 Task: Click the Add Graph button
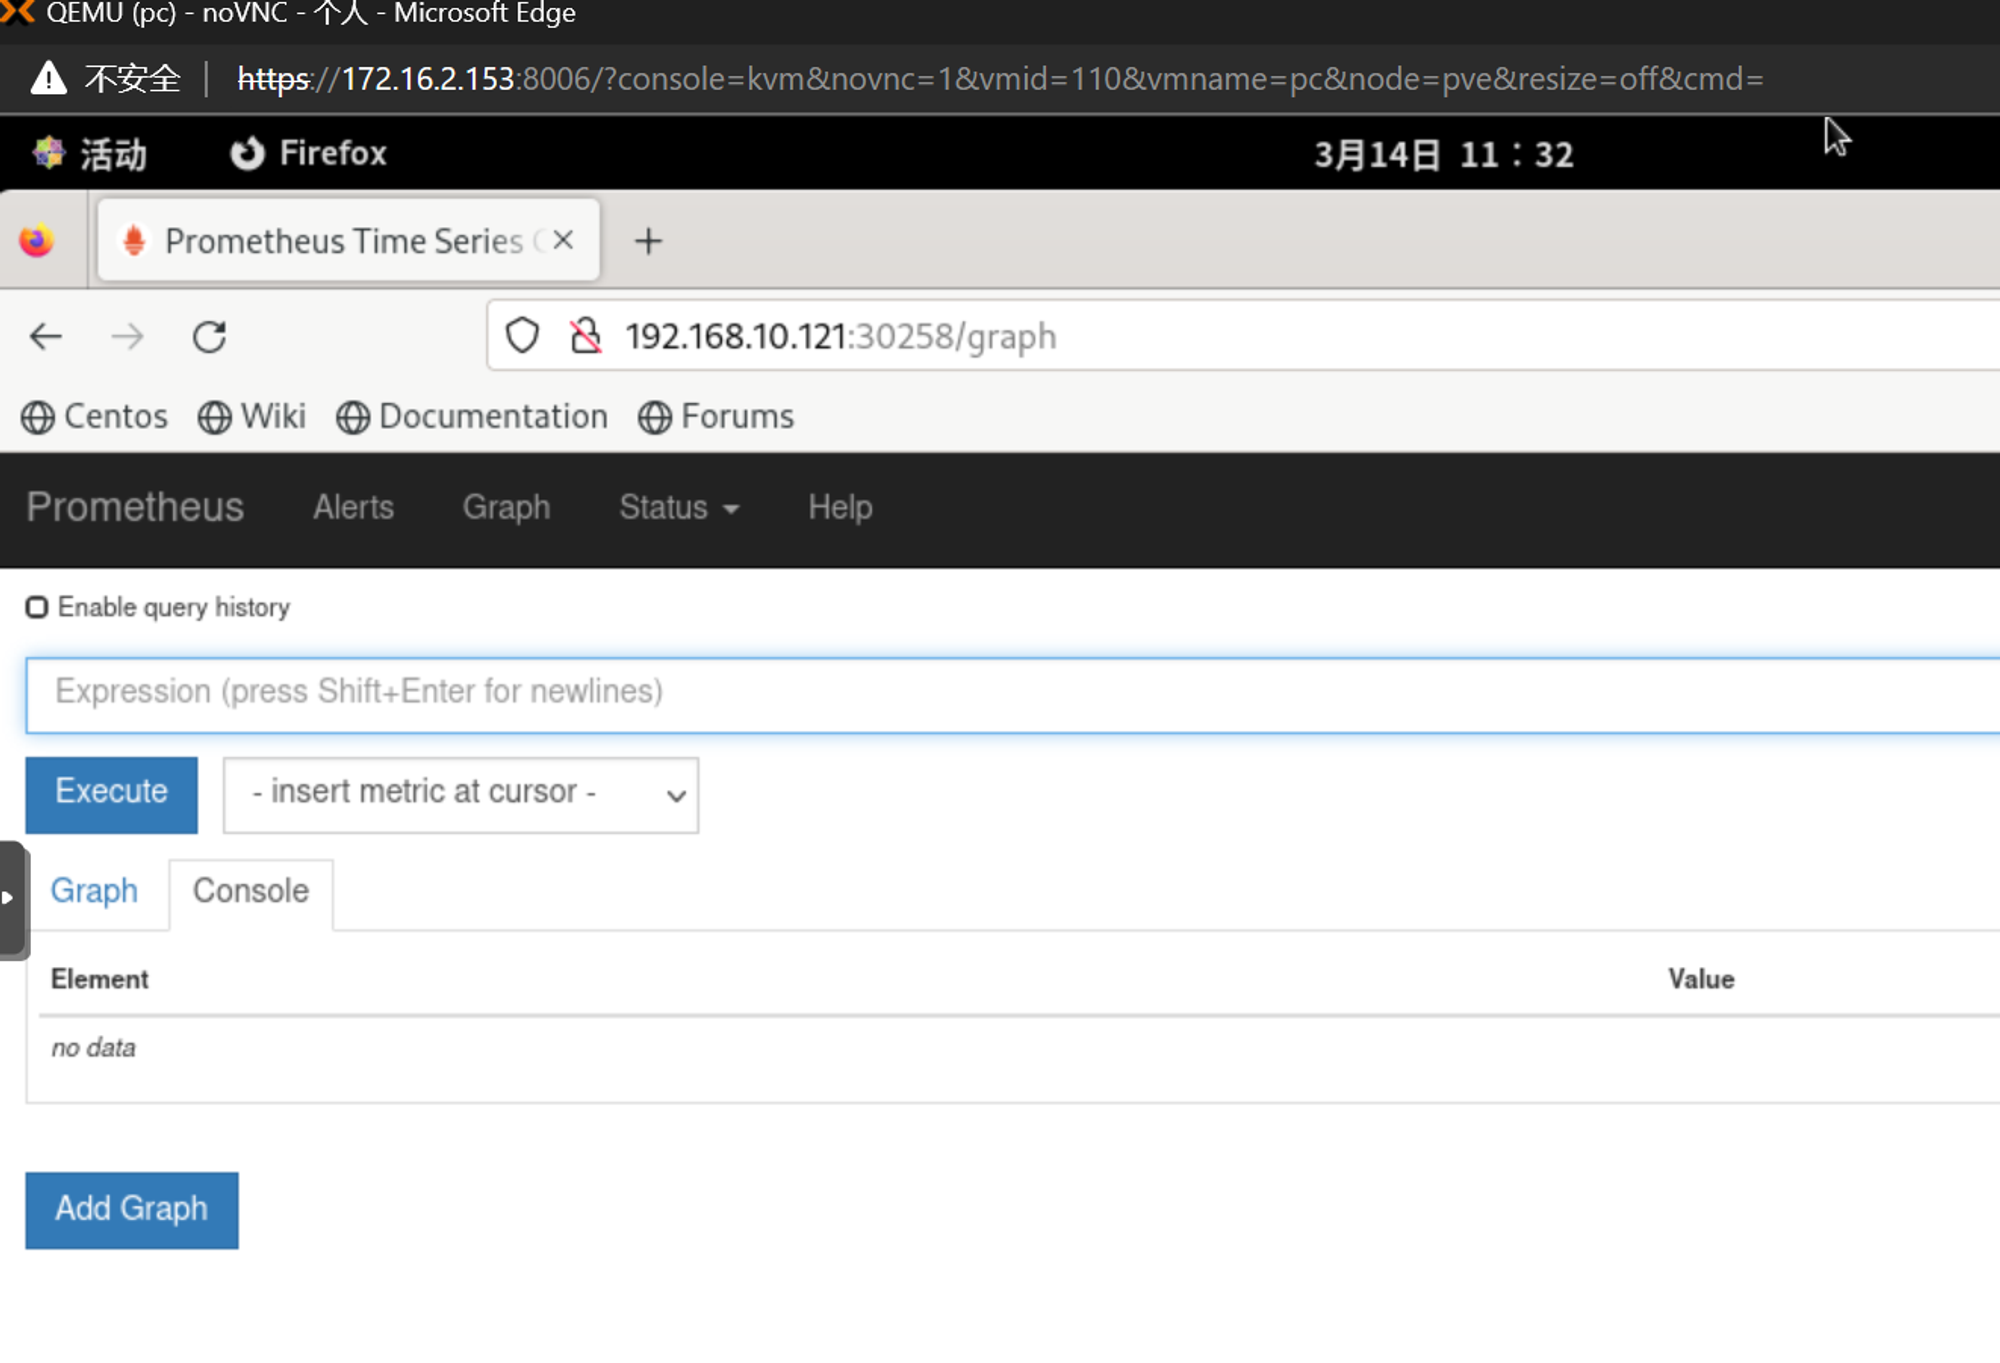131,1209
